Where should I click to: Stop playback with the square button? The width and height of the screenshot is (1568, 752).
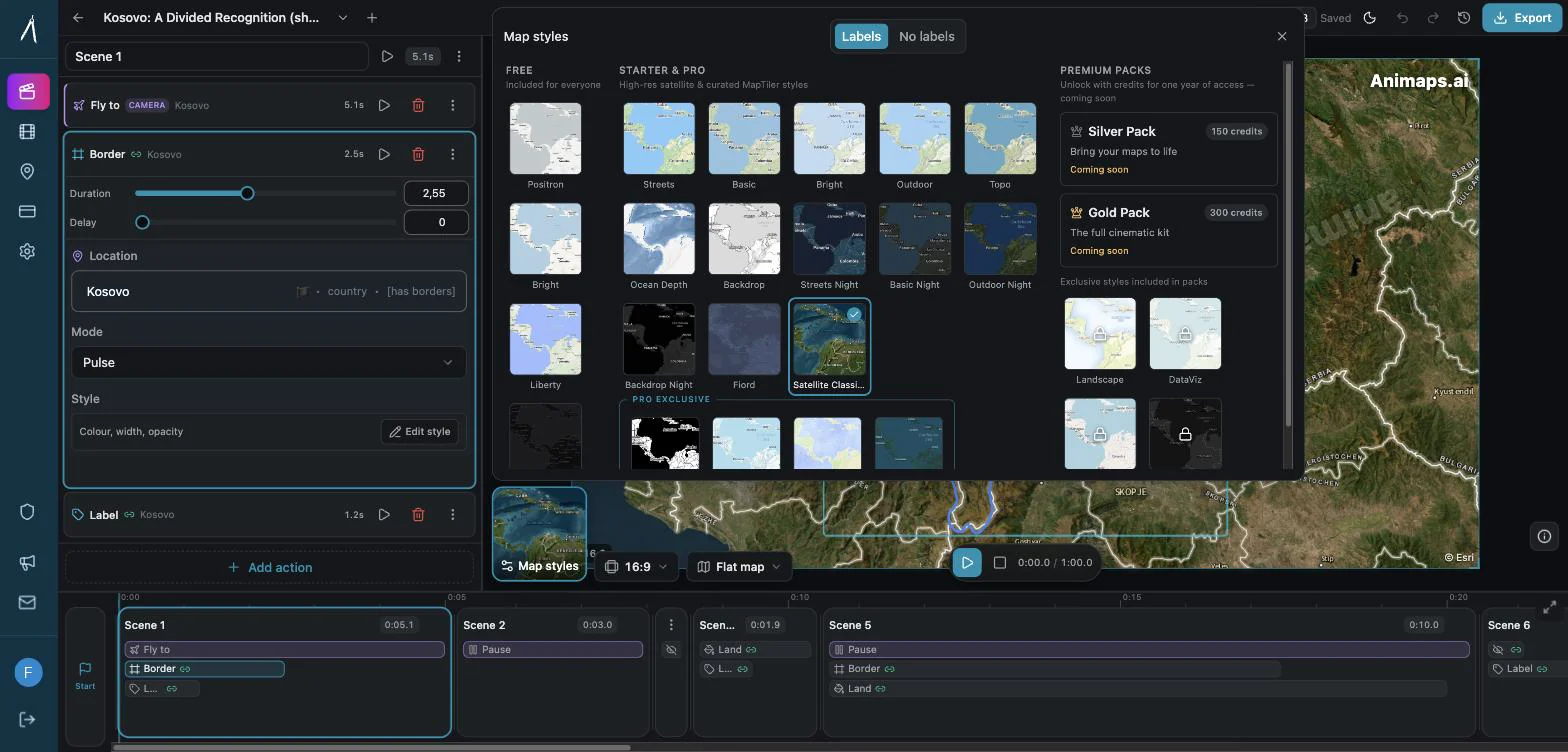click(1000, 562)
